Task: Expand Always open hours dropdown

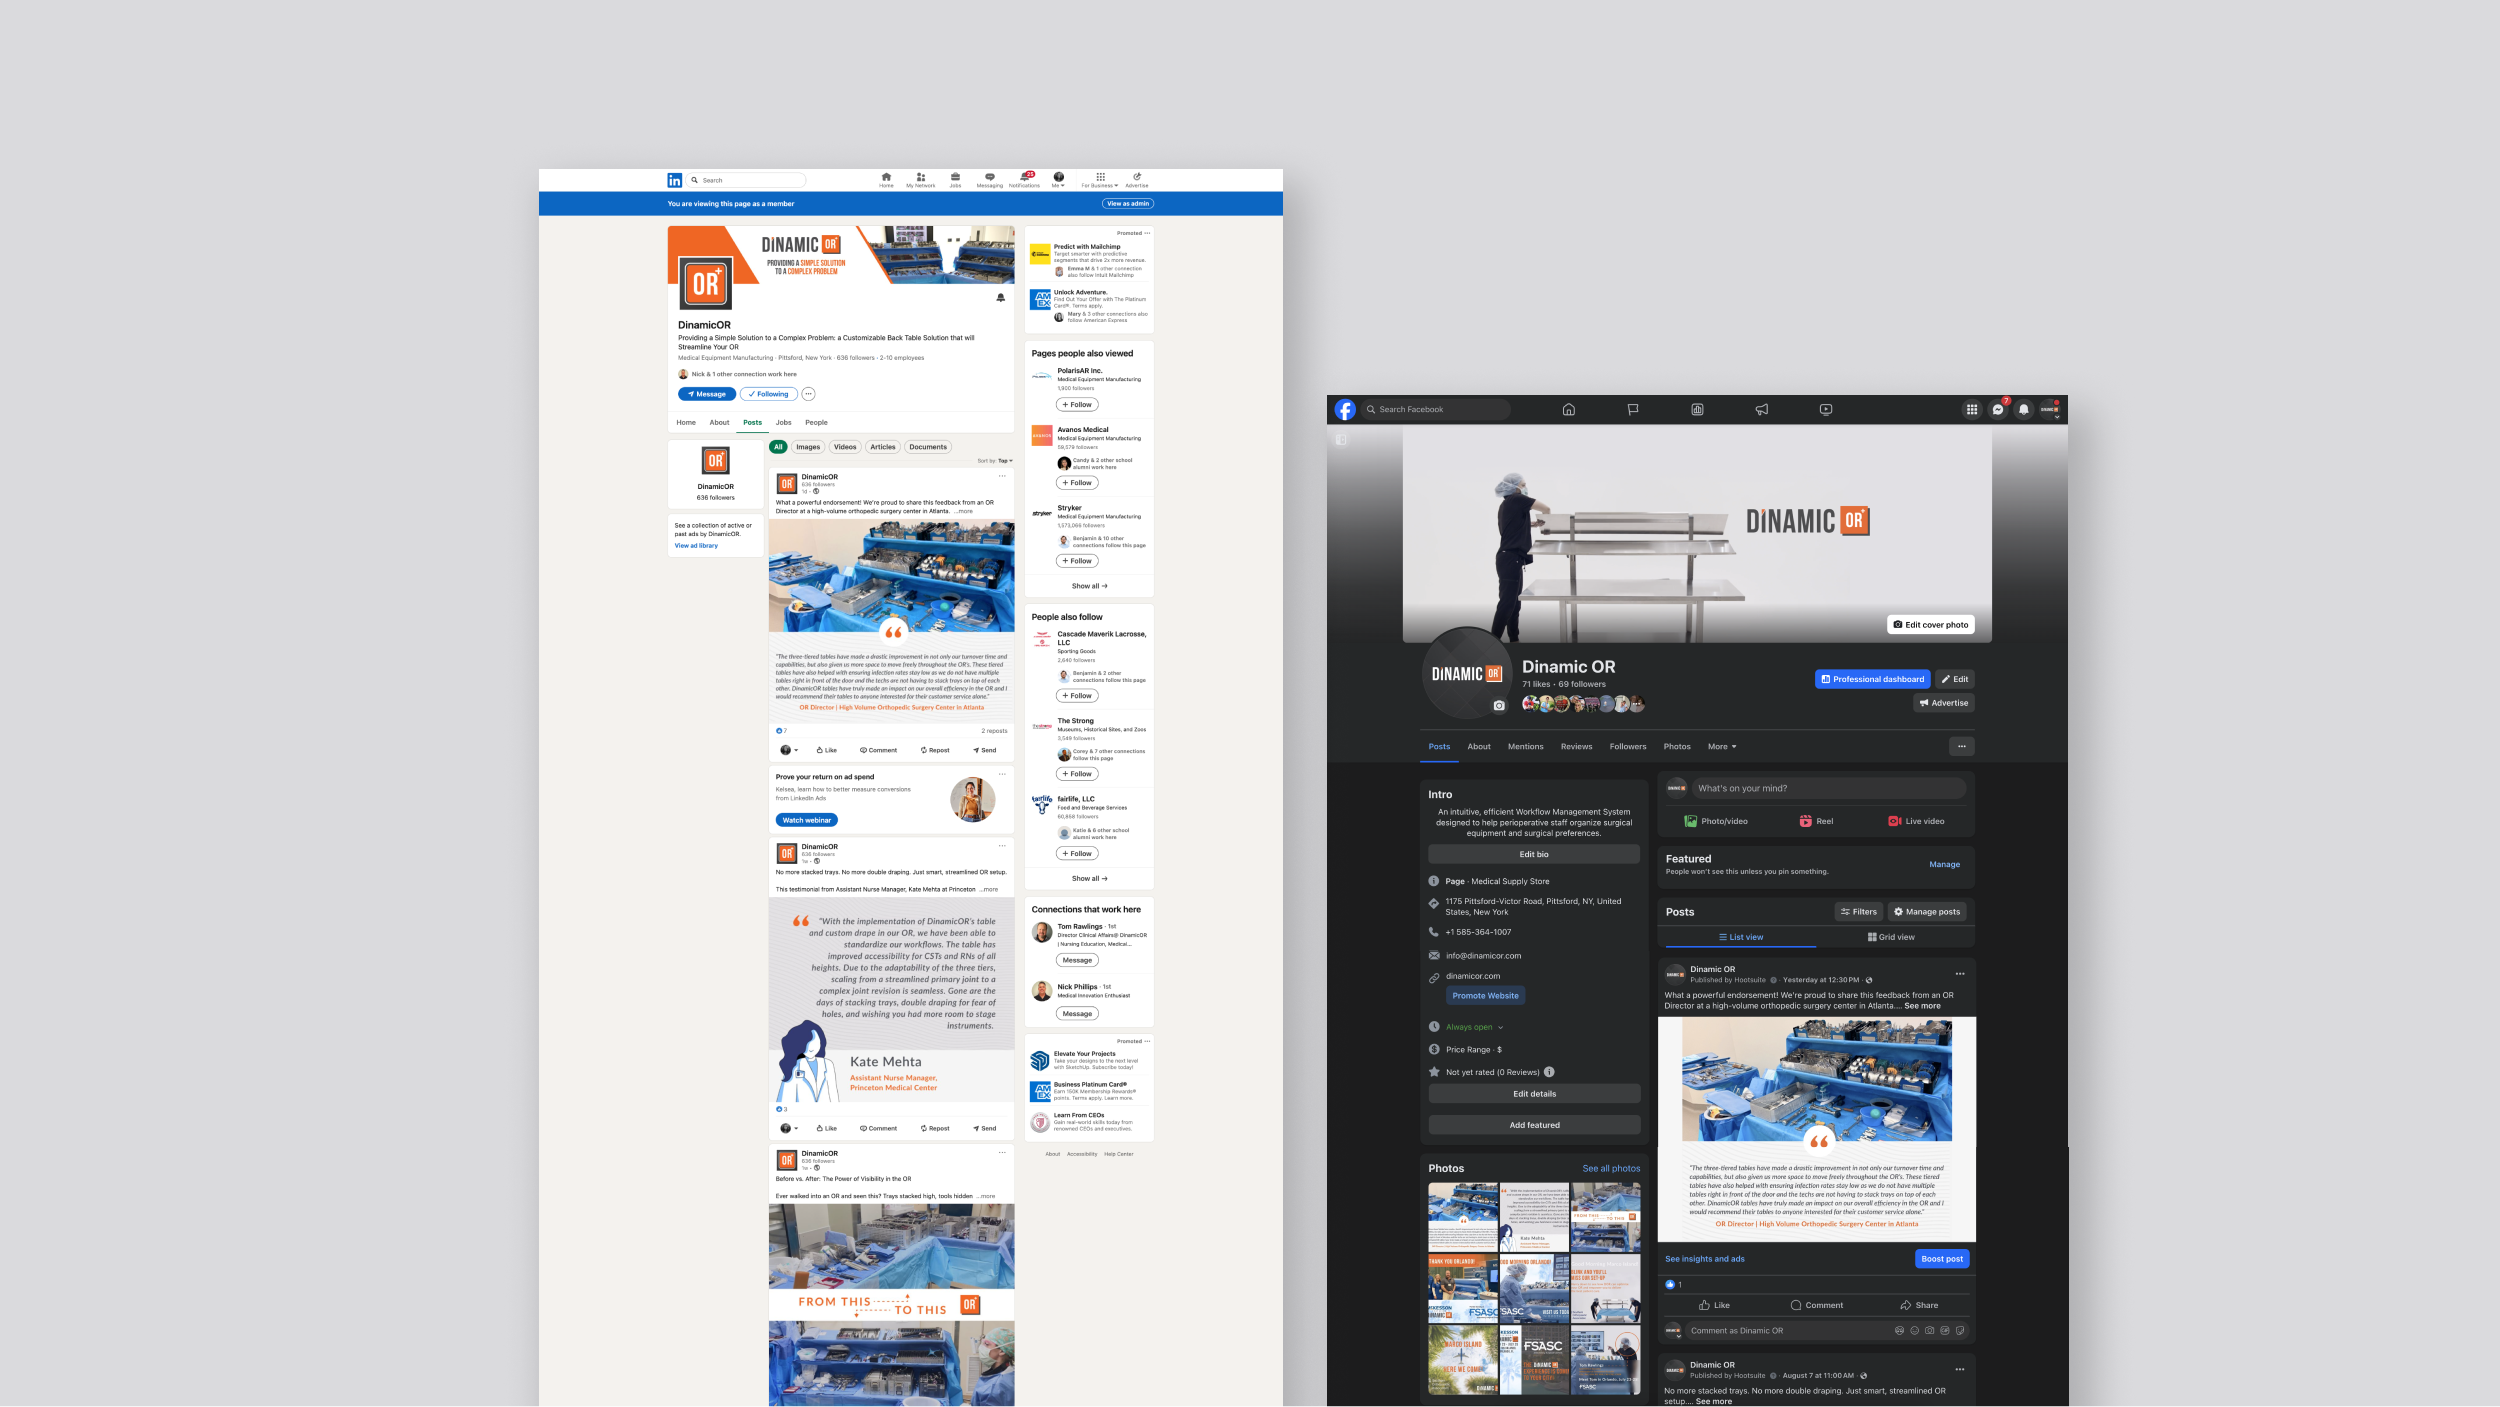Action: [1474, 1027]
